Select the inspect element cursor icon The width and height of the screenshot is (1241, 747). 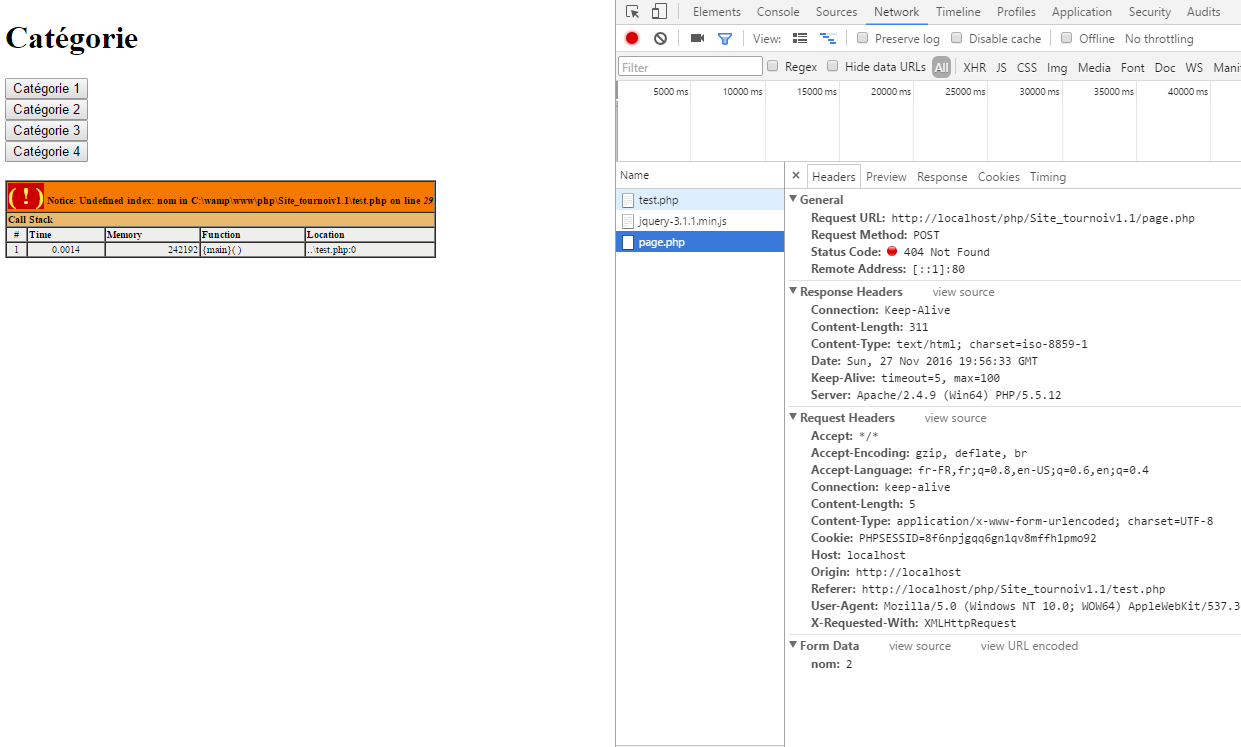[631, 11]
